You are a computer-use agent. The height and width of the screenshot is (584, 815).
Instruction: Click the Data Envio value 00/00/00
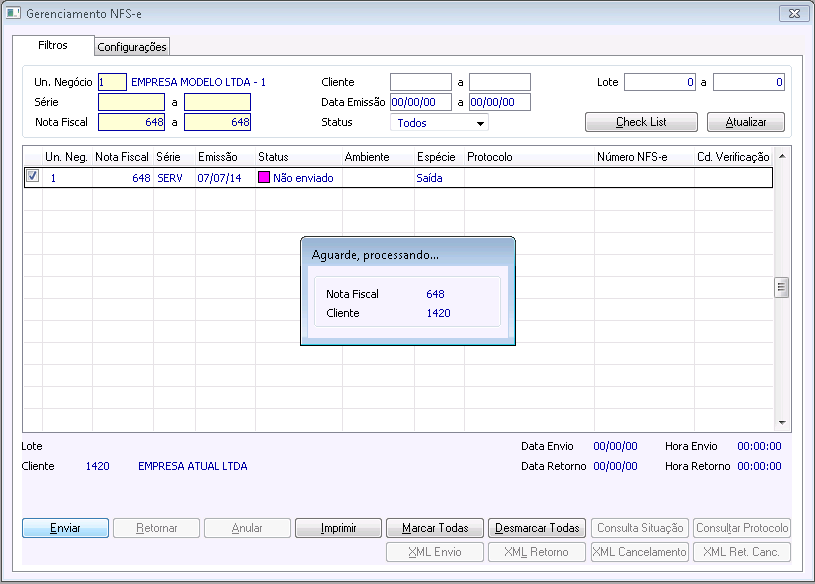pos(615,446)
